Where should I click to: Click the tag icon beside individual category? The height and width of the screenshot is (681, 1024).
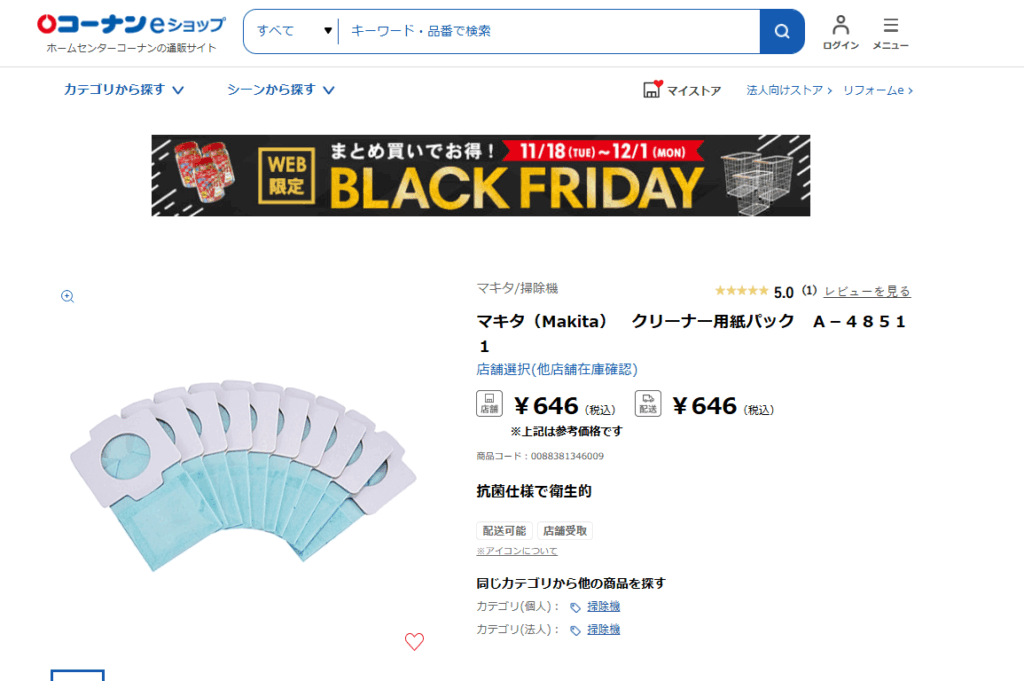(x=575, y=607)
